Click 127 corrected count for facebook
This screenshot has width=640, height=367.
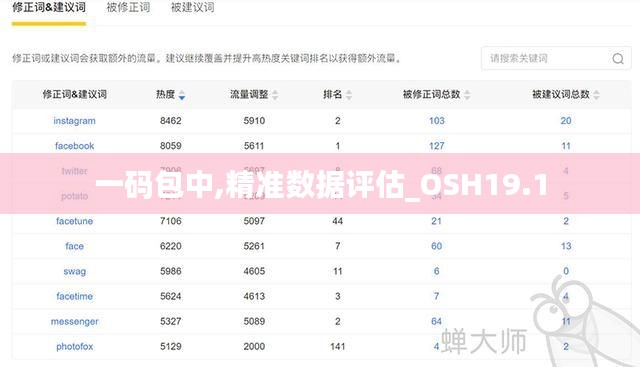click(x=436, y=146)
